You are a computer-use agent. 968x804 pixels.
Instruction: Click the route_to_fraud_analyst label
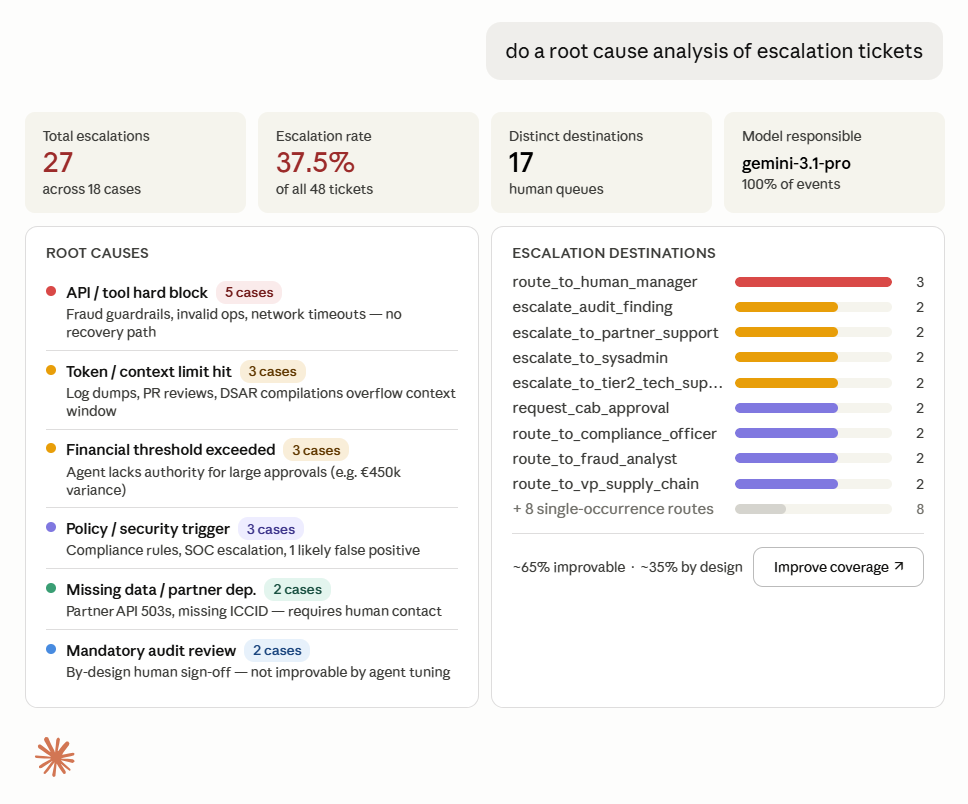(595, 459)
